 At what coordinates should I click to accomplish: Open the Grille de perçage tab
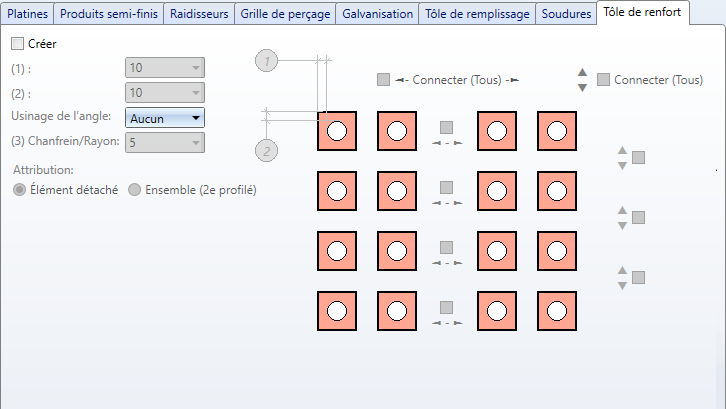284,14
